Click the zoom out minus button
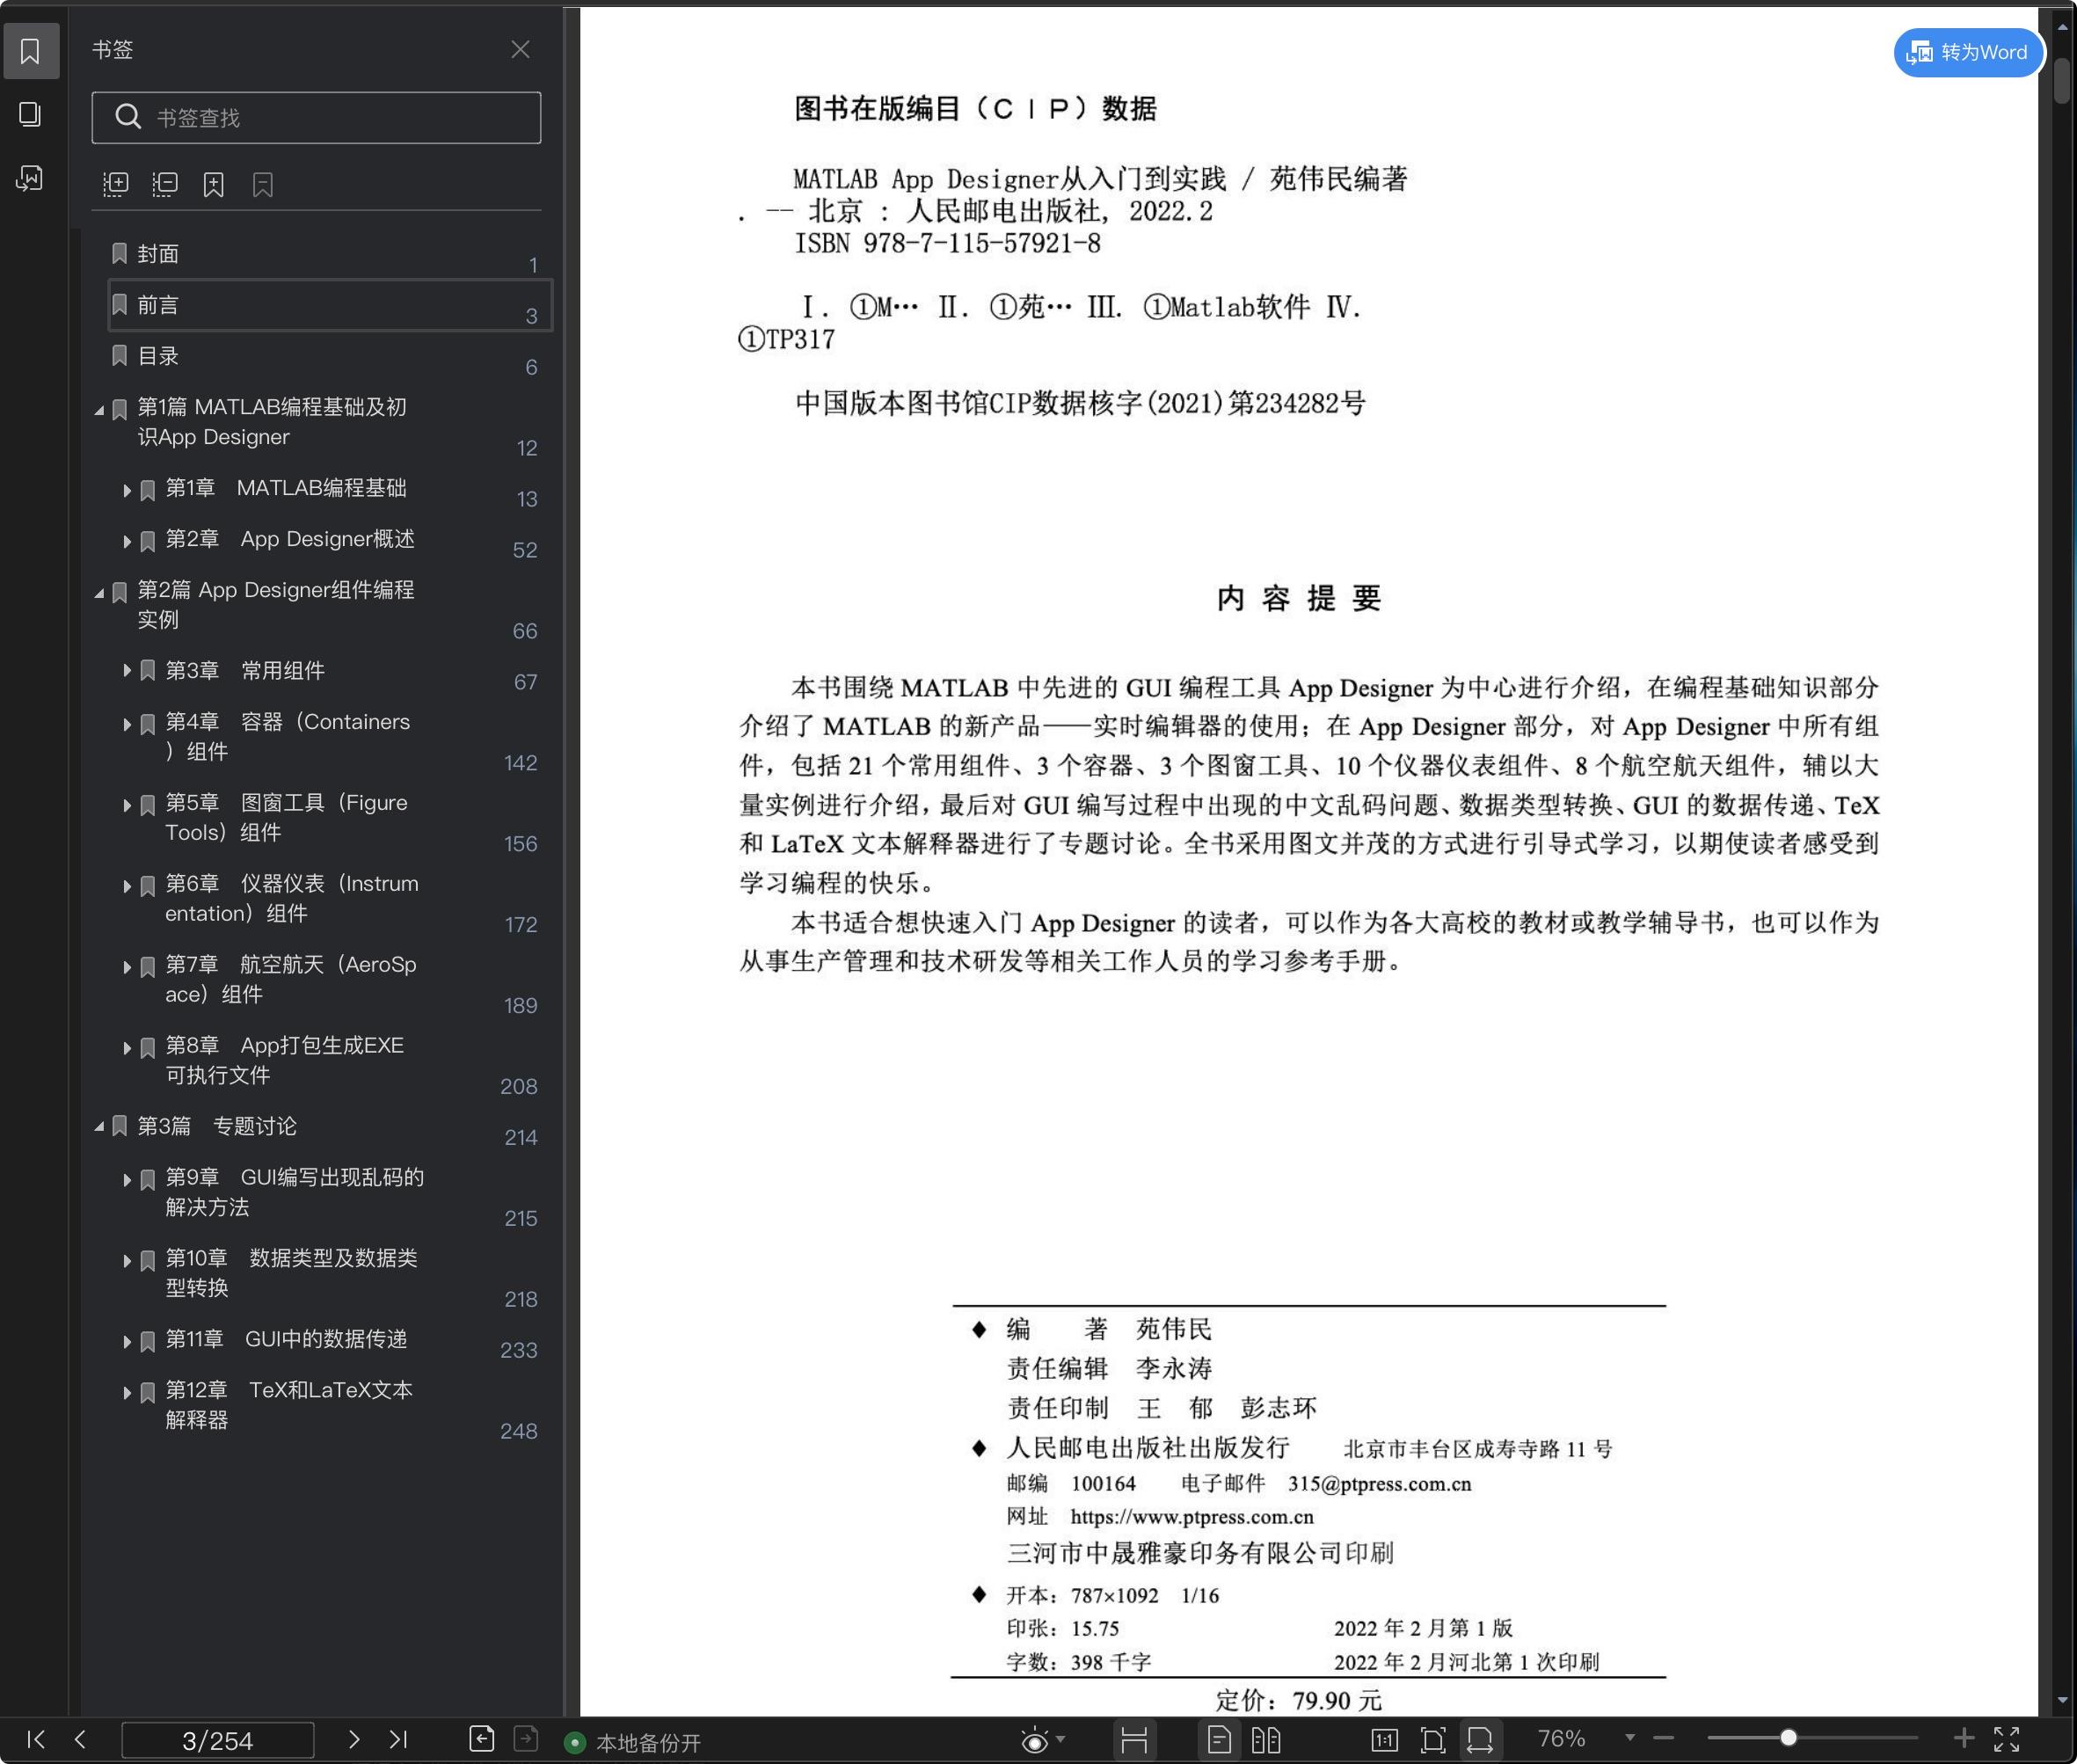The width and height of the screenshot is (2077, 1764). point(1664,1738)
